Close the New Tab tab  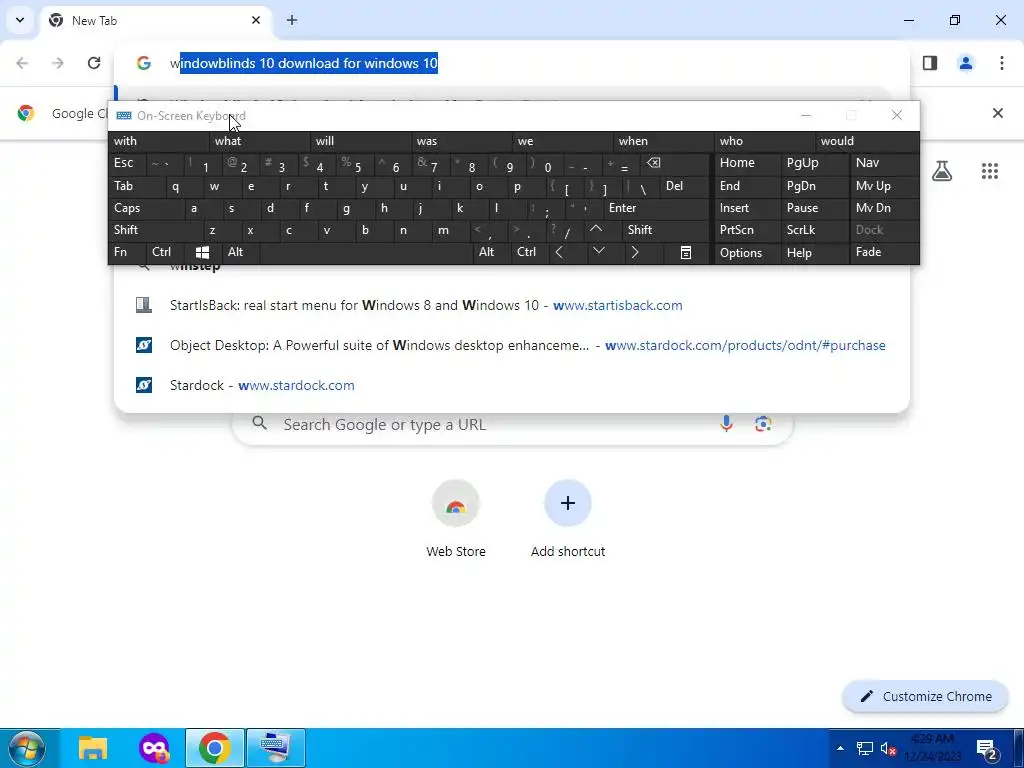(x=256, y=20)
